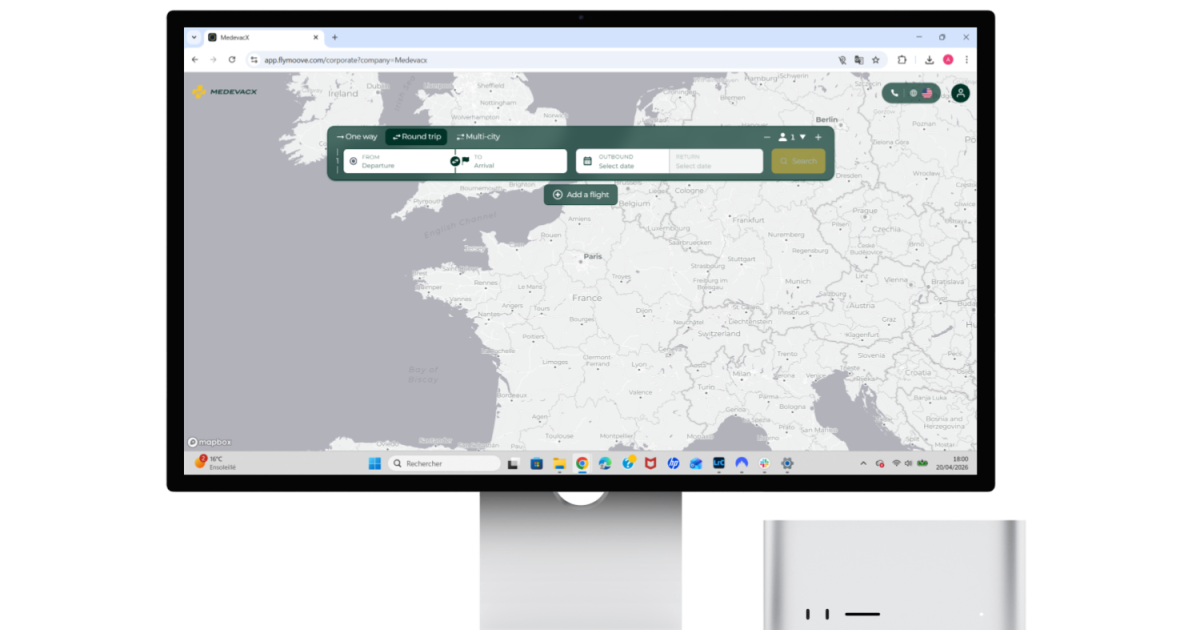This screenshot has width=1200, height=630.
Task: Click the passenger person icon
Action: coord(783,136)
